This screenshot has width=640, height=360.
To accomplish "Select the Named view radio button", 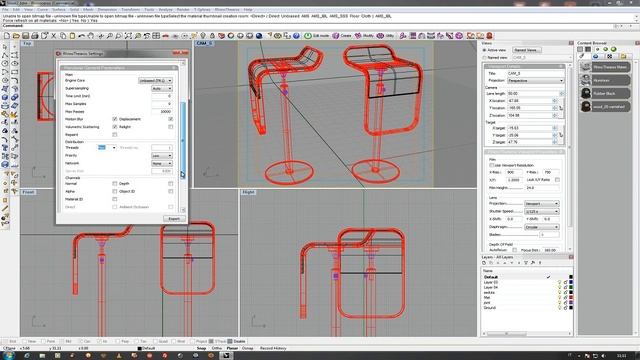I will [484, 58].
